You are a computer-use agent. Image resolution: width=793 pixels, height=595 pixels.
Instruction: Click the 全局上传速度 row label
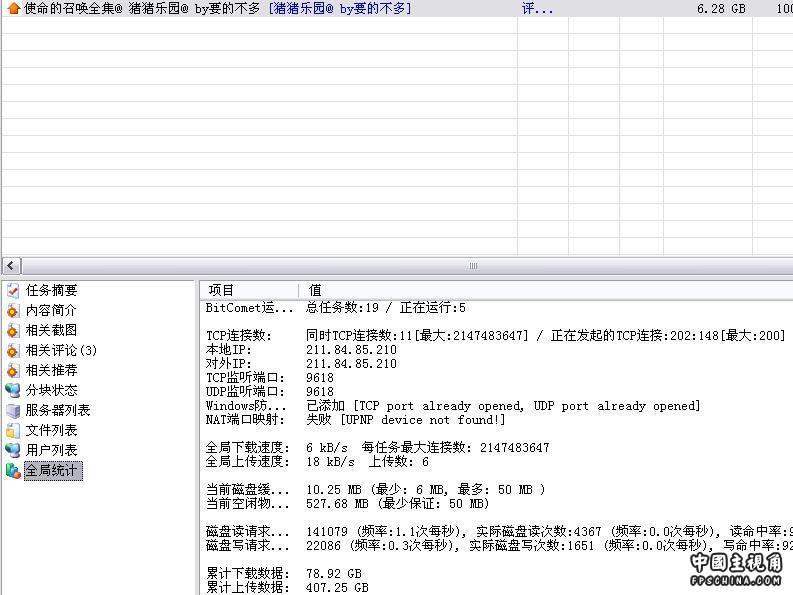248,461
